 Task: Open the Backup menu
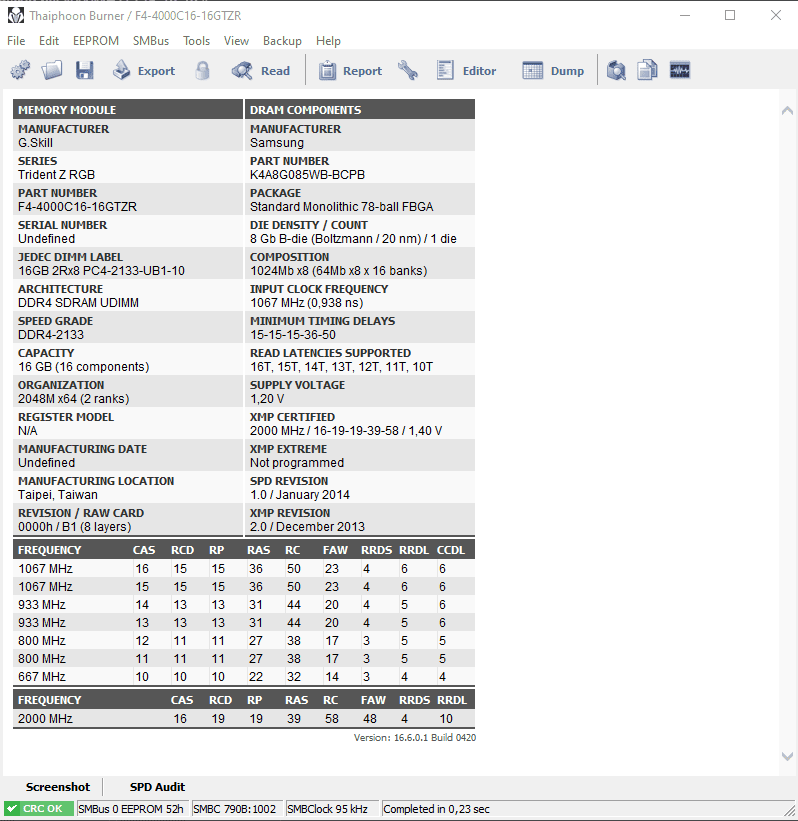click(282, 41)
